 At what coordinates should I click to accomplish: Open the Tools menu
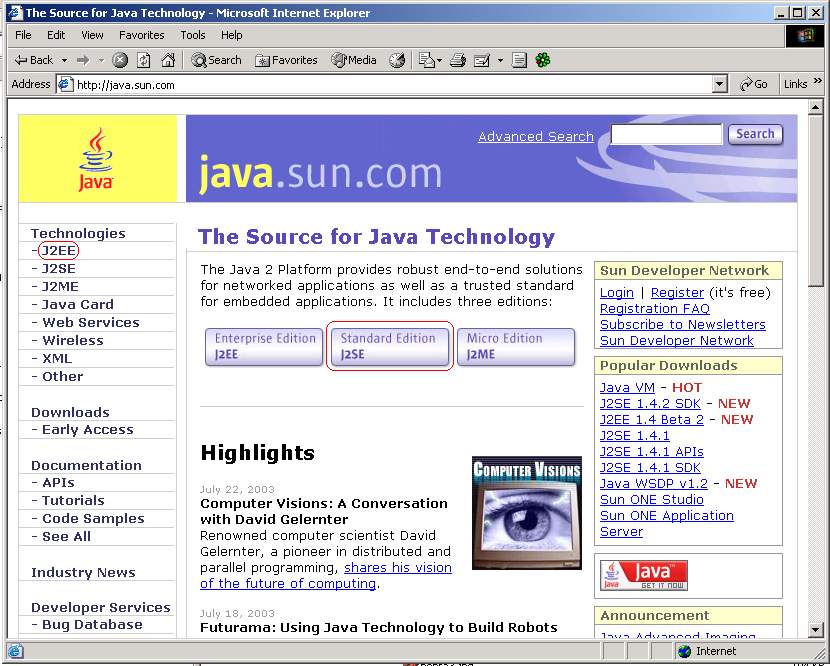[x=193, y=35]
